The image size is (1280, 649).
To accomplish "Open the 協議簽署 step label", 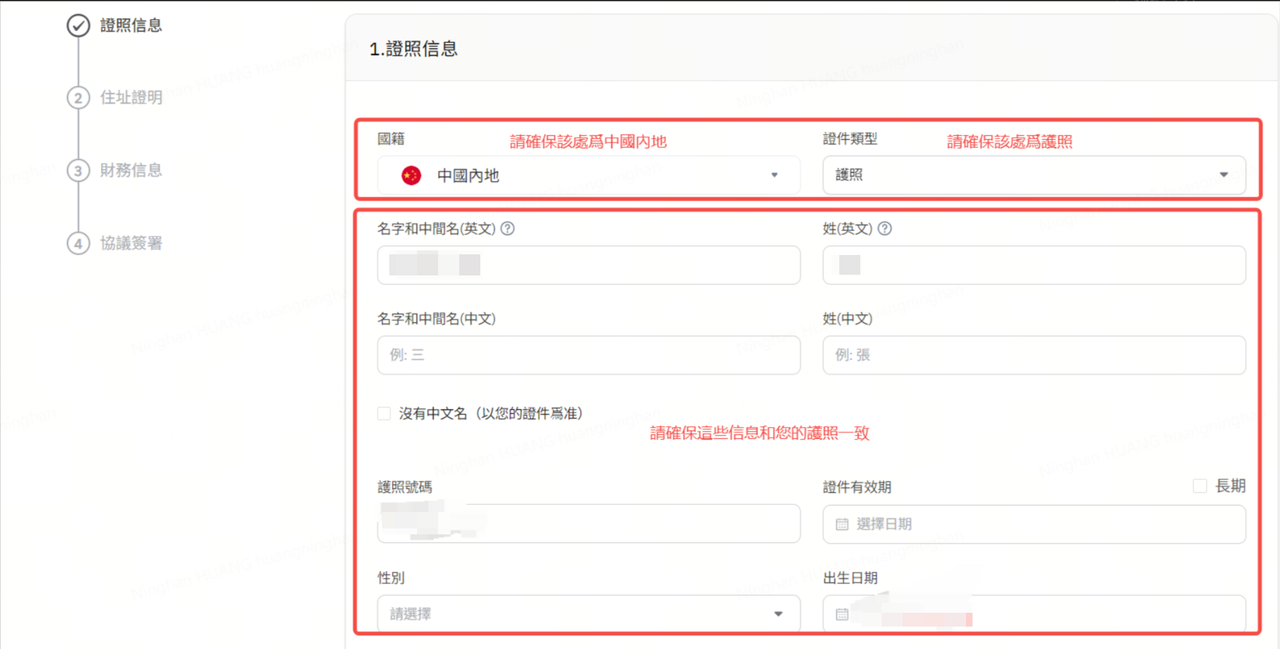I will 131,243.
